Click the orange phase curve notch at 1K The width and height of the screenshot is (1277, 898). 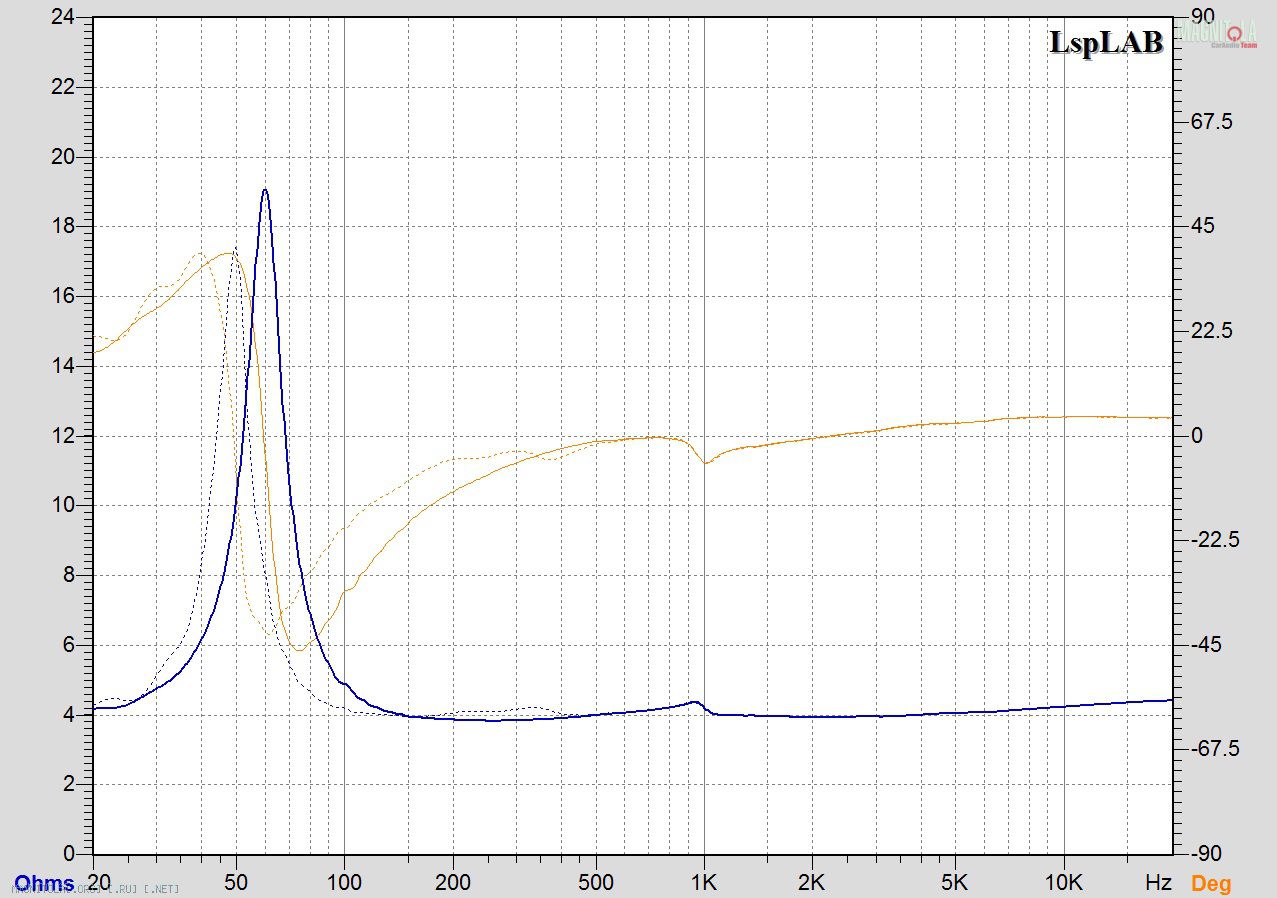[x=705, y=463]
